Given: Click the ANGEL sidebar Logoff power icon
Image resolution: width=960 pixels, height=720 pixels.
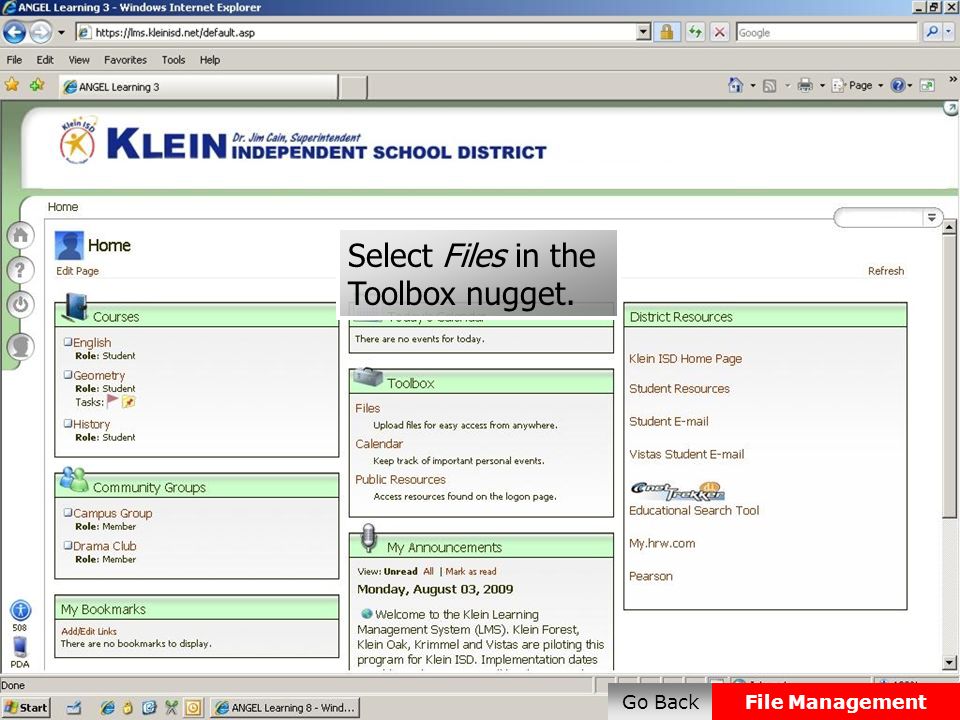Looking at the screenshot, I should pyautogui.click(x=20, y=304).
